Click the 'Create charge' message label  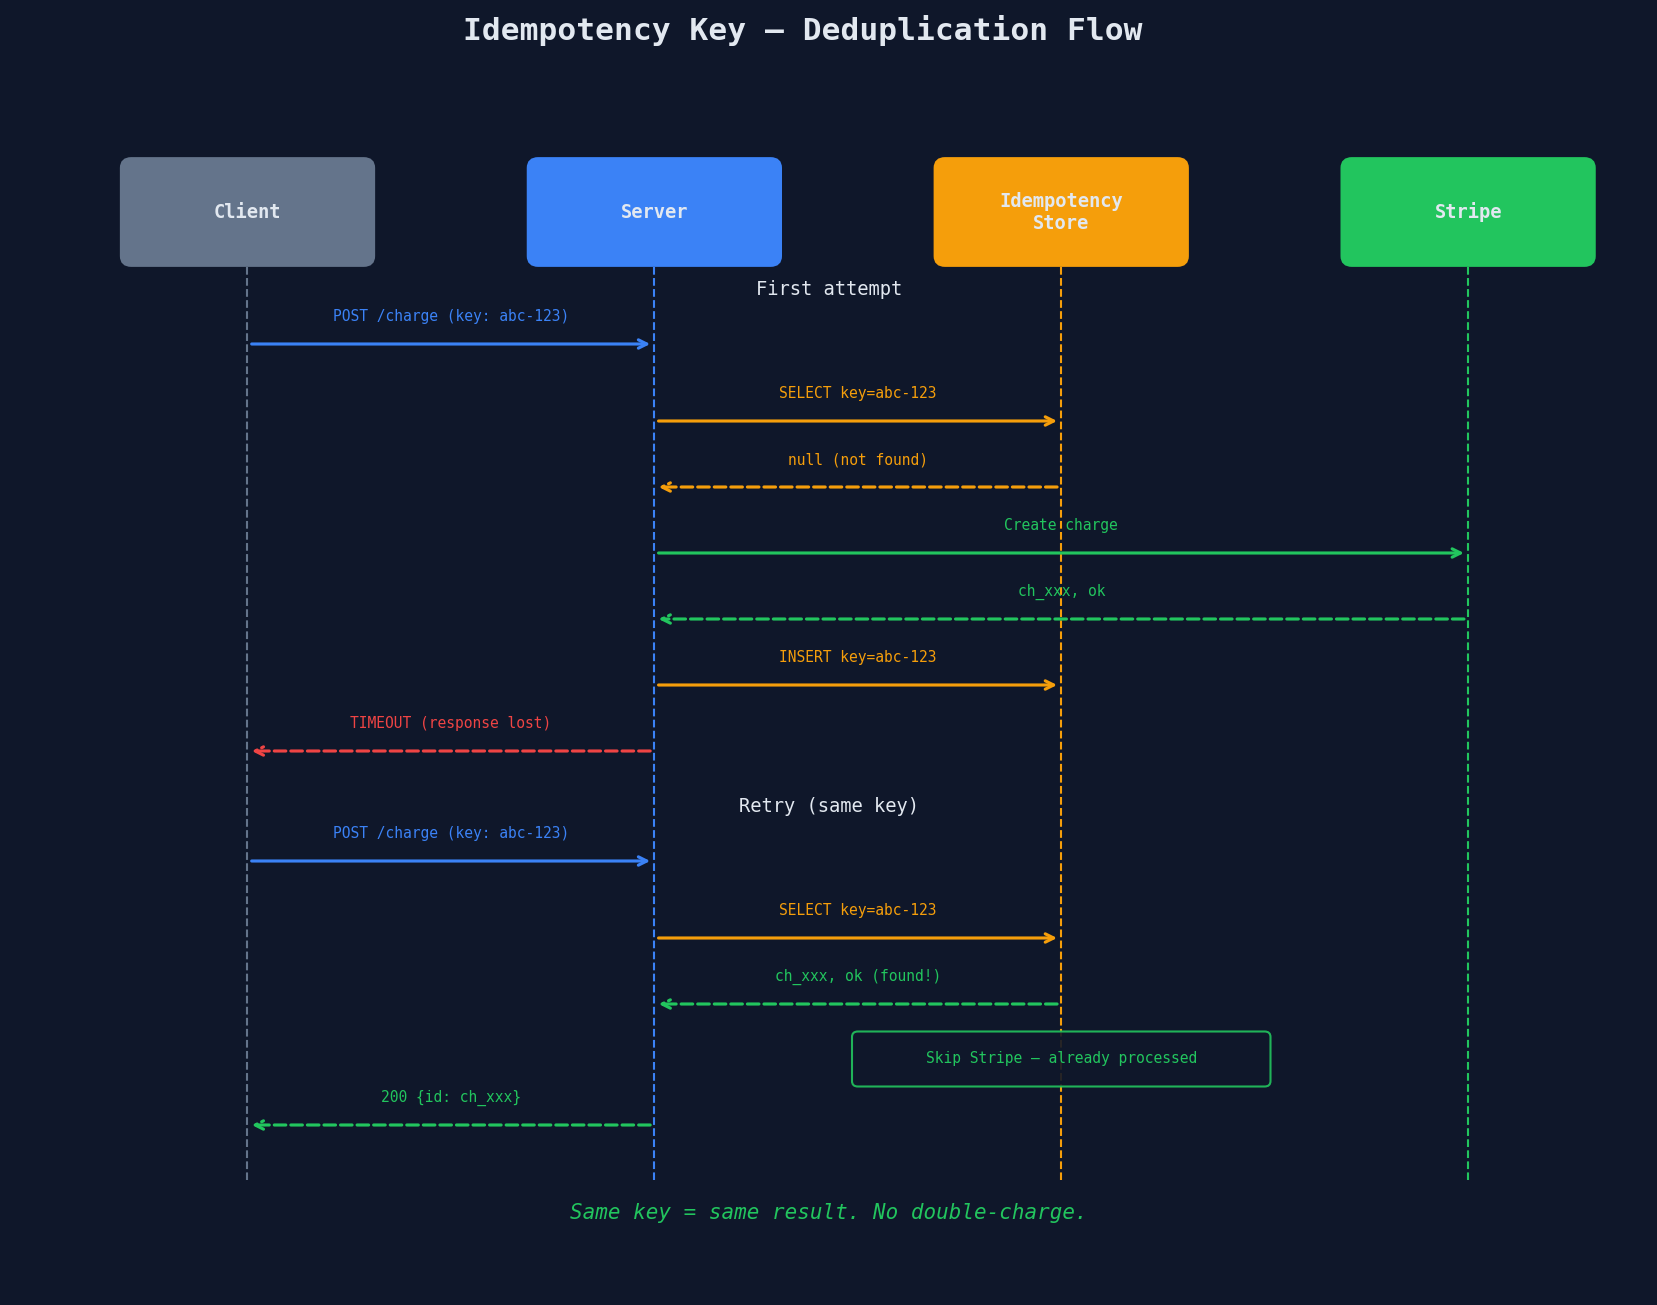pyautogui.click(x=1061, y=525)
